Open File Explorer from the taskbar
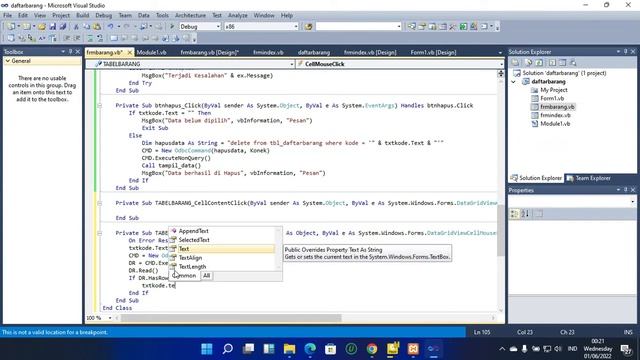 click(289, 349)
